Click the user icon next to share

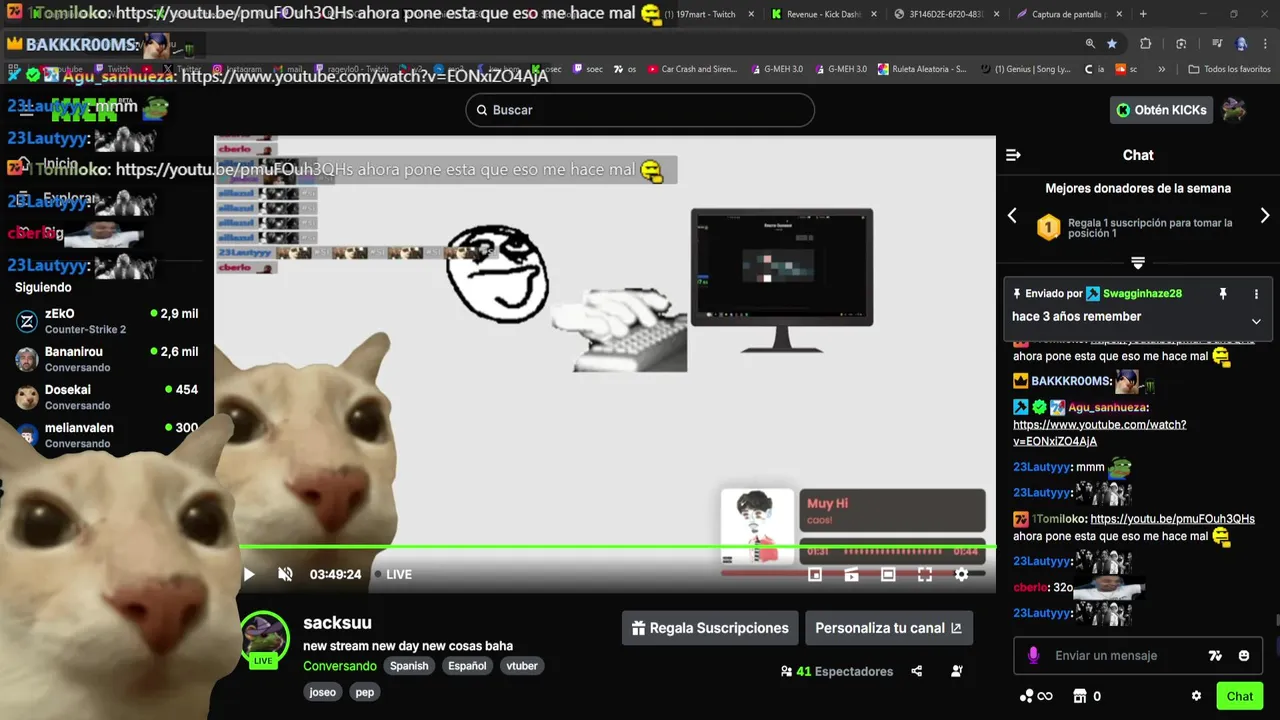coord(957,671)
